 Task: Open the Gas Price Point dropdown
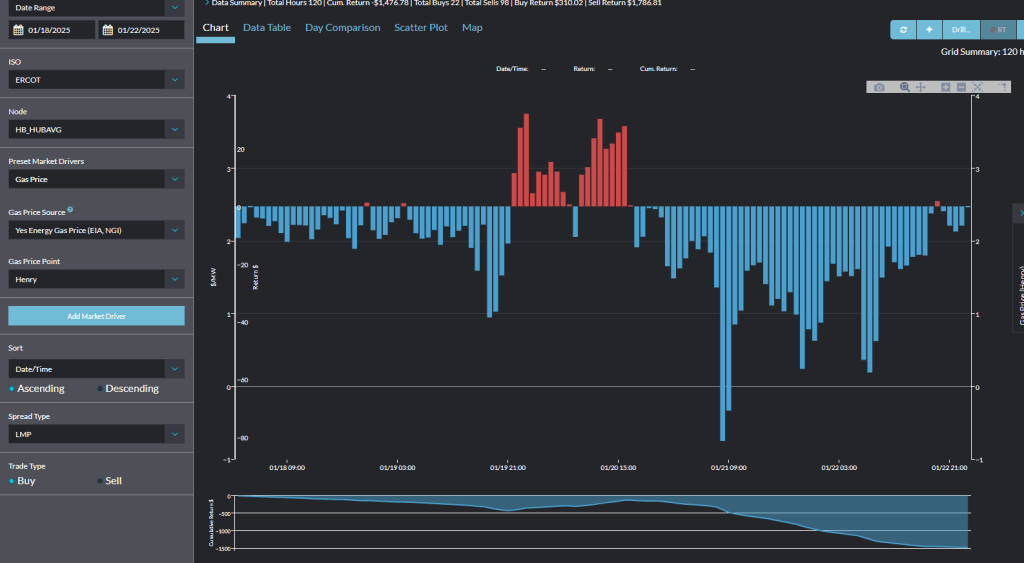(175, 280)
